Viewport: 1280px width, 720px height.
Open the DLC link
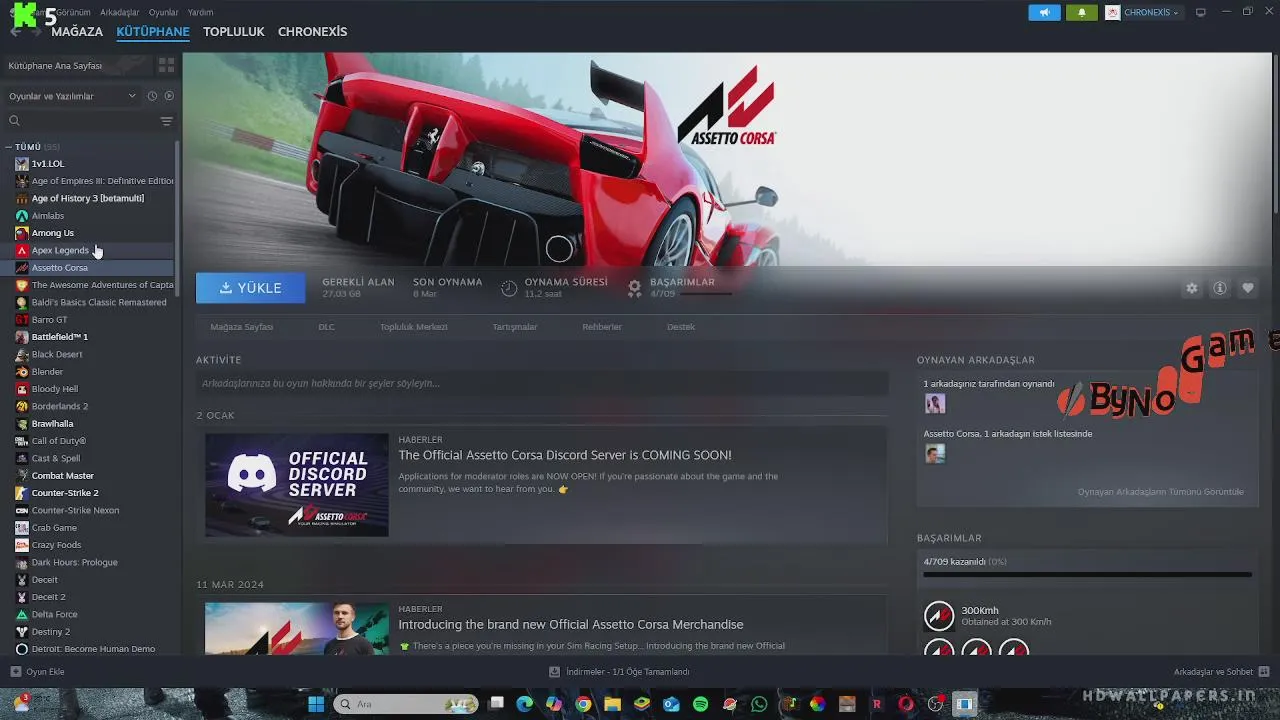326,327
